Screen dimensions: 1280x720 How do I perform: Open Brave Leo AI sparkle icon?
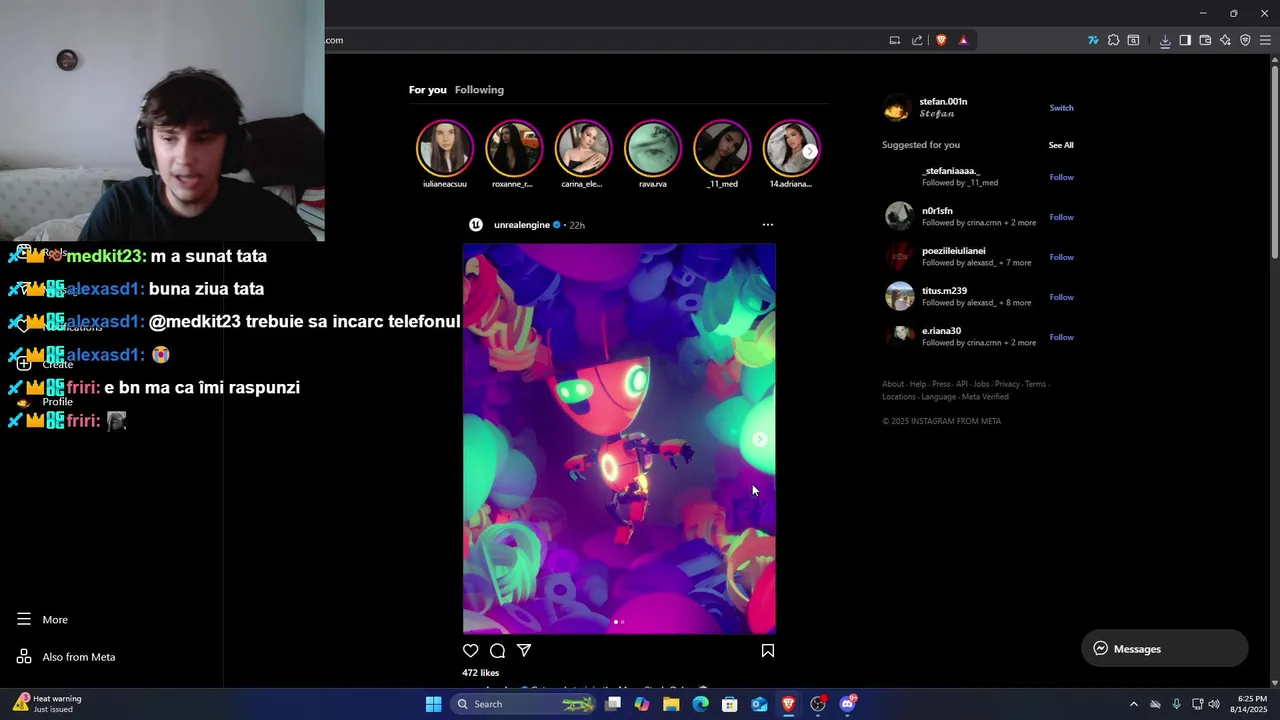[x=1225, y=40]
